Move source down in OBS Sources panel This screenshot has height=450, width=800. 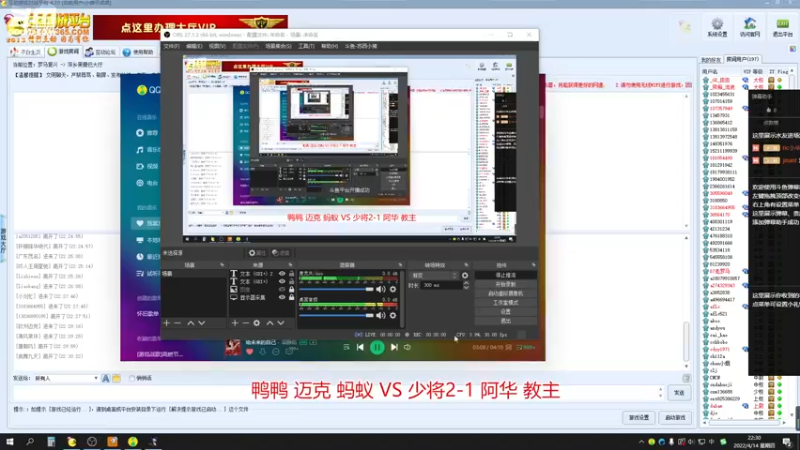(281, 323)
